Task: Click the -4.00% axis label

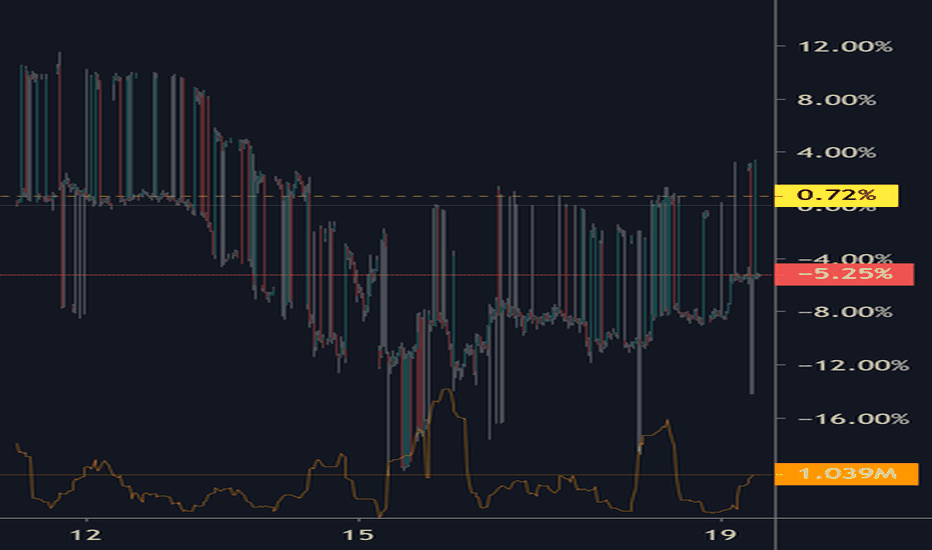Action: click(845, 259)
